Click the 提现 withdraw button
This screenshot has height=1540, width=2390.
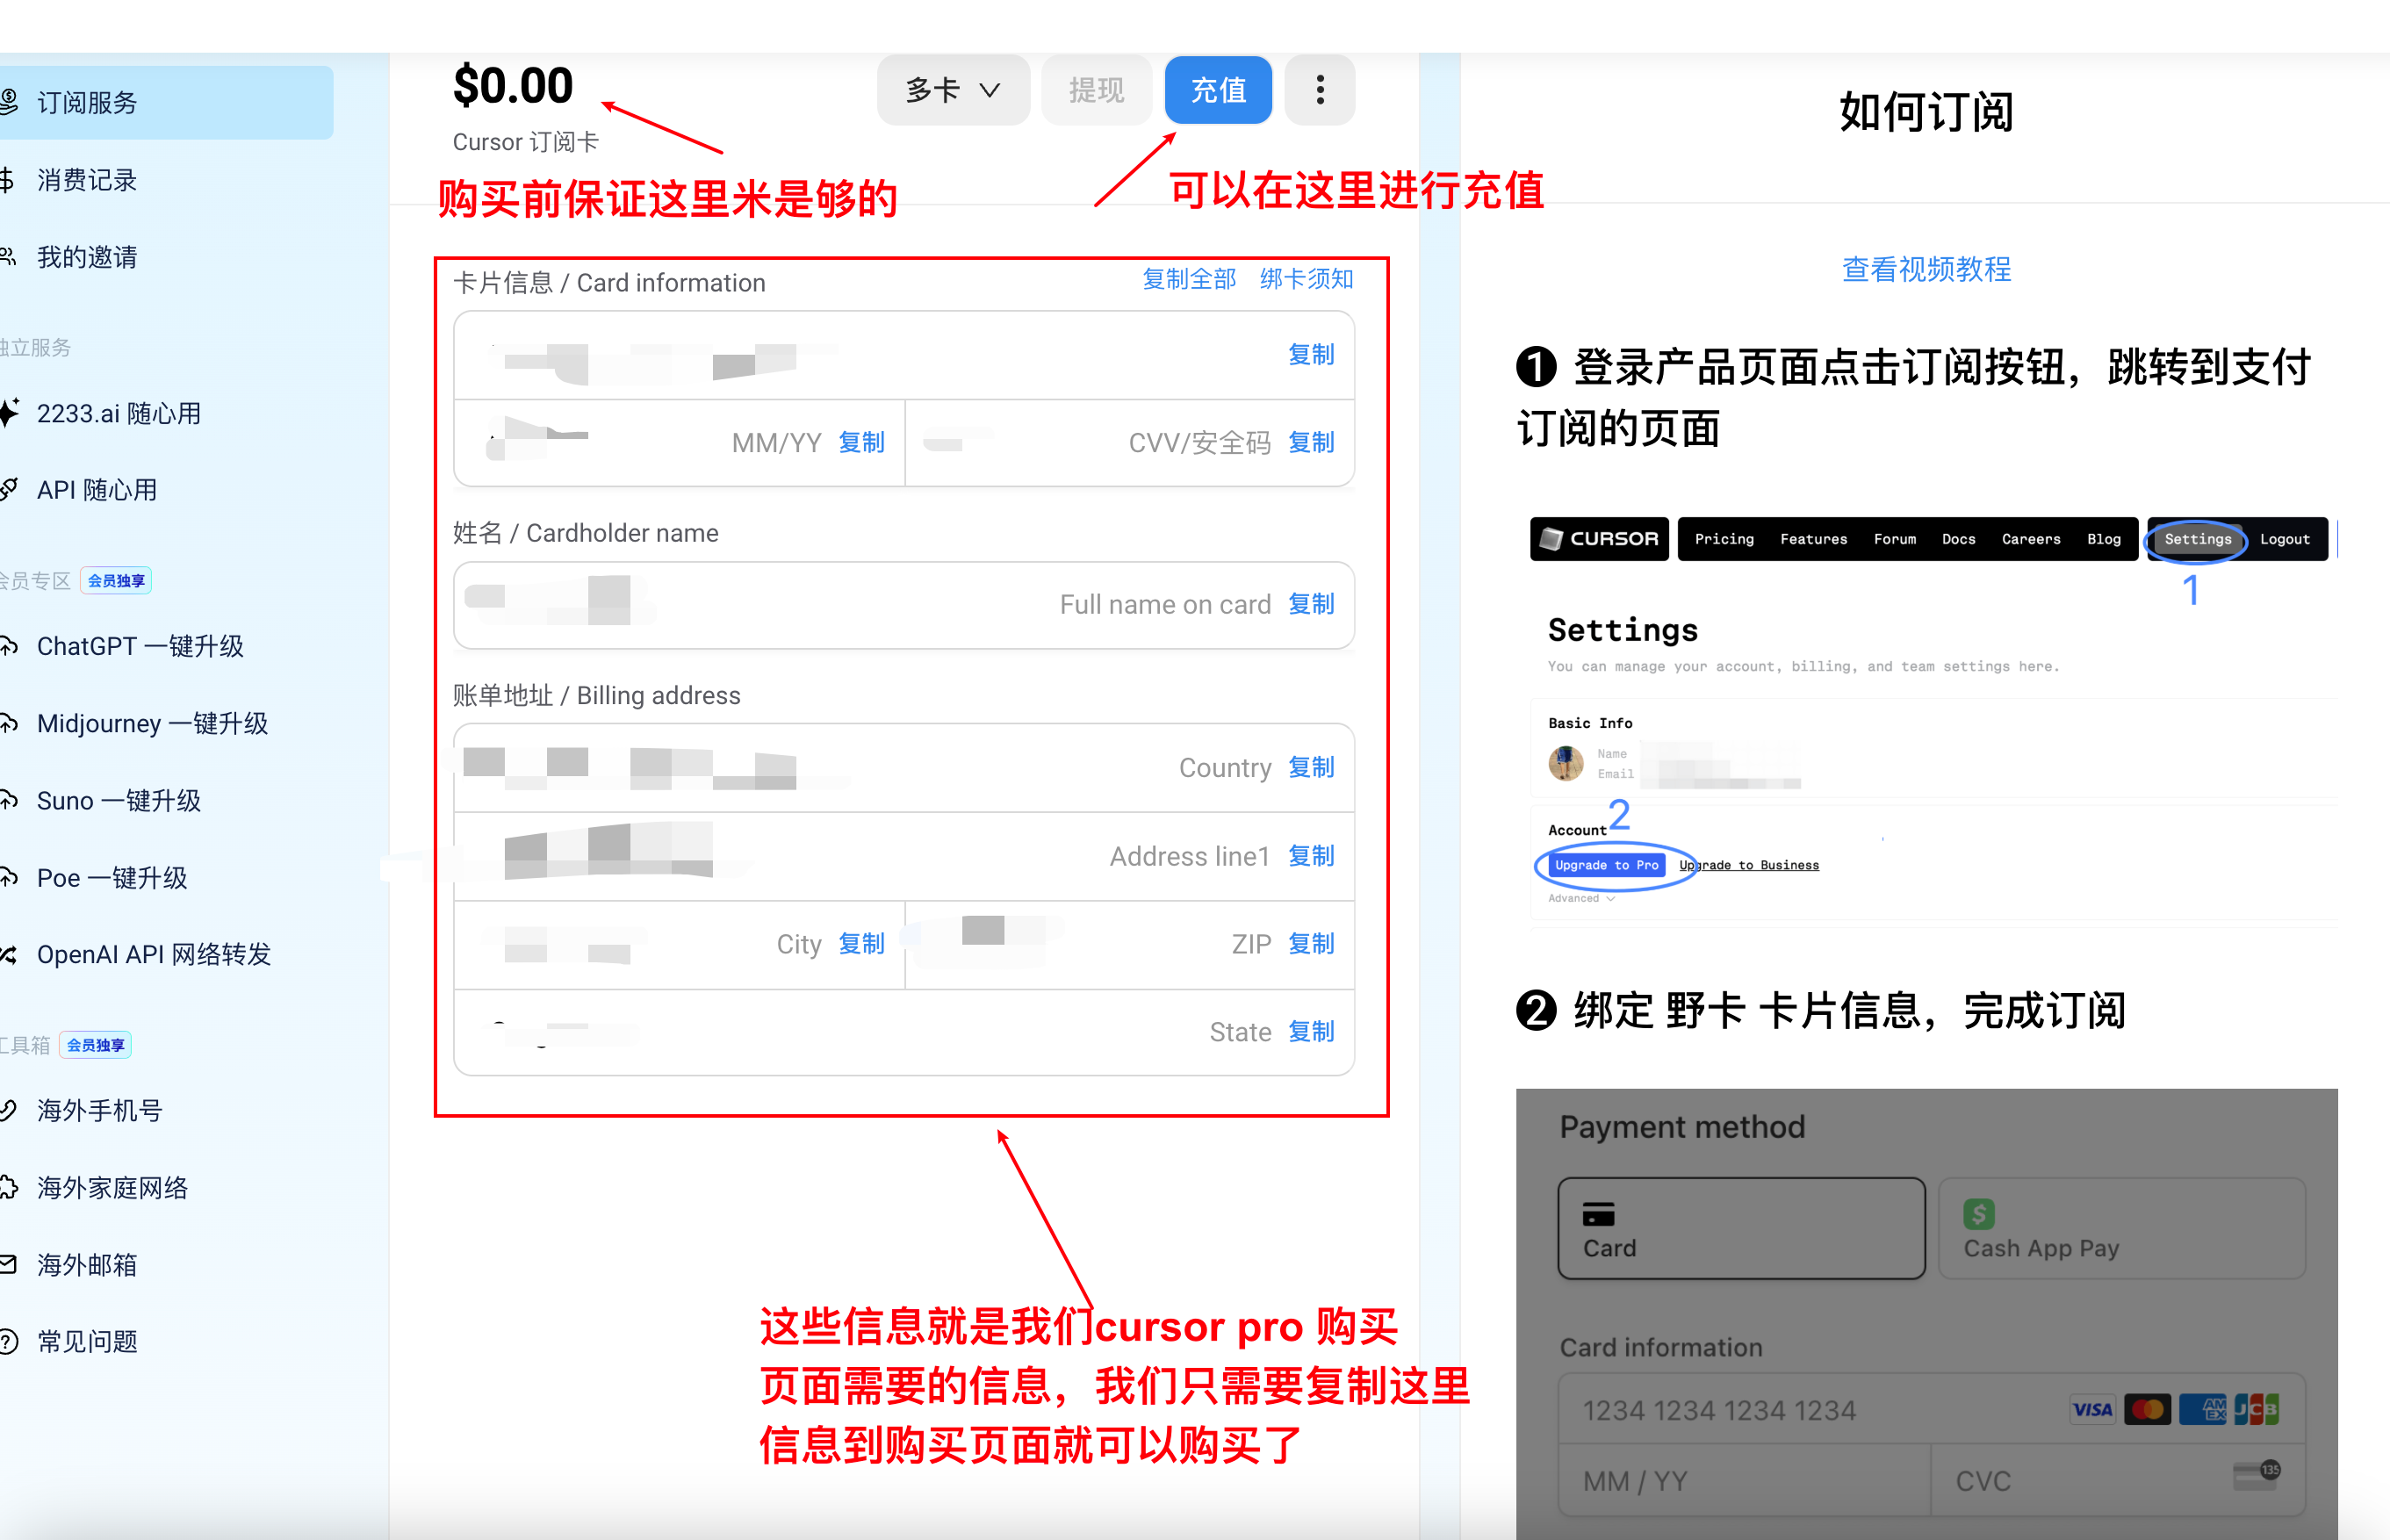point(1096,90)
